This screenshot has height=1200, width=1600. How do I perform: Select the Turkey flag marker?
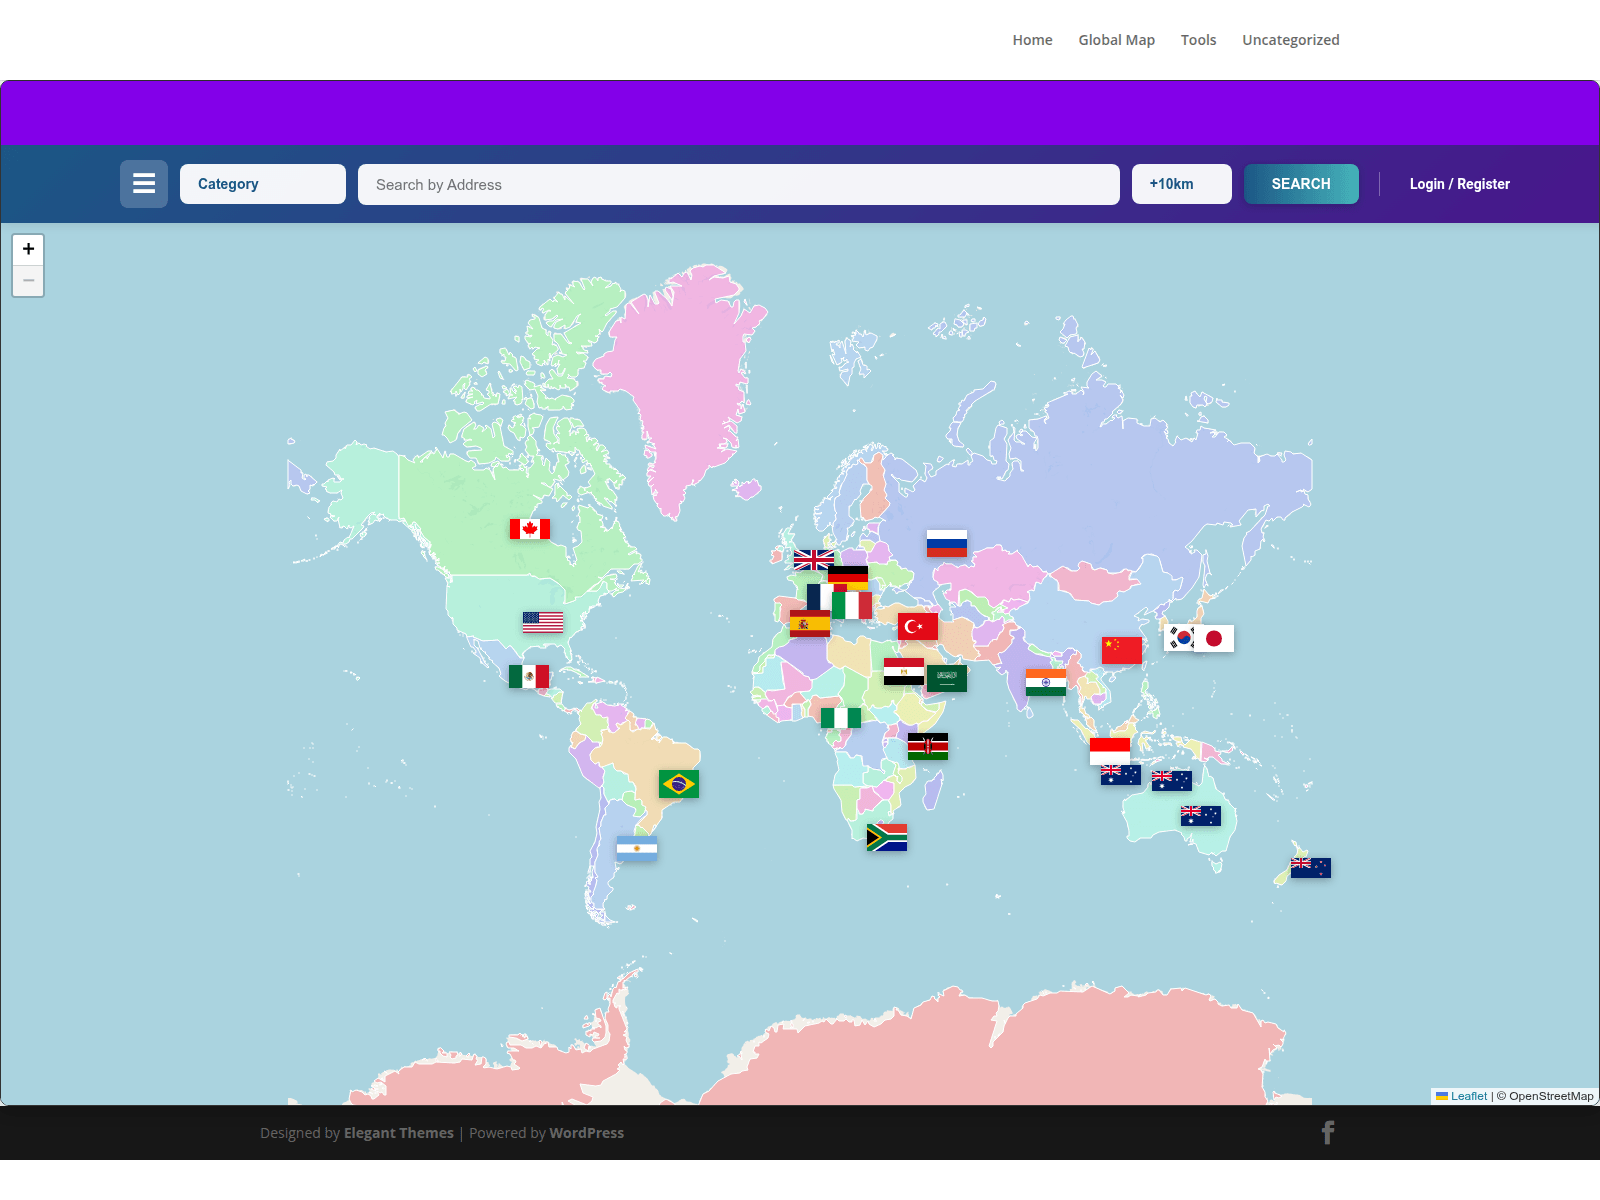918,627
